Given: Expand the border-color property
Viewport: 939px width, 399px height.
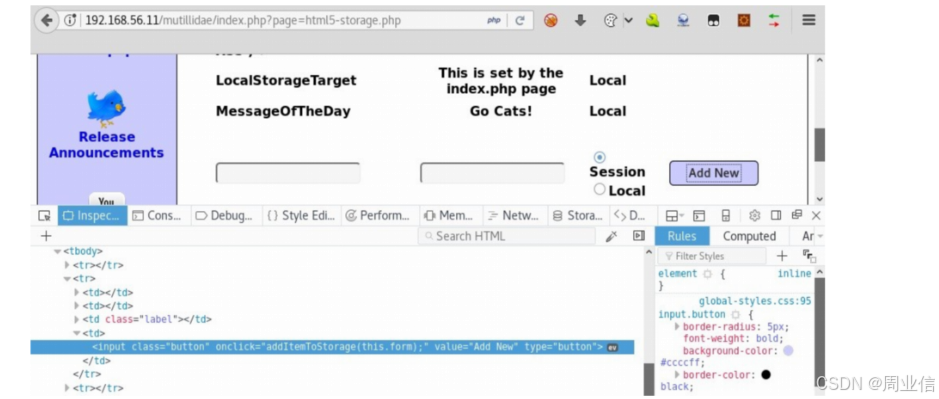Looking at the screenshot, I should pyautogui.click(x=677, y=374).
